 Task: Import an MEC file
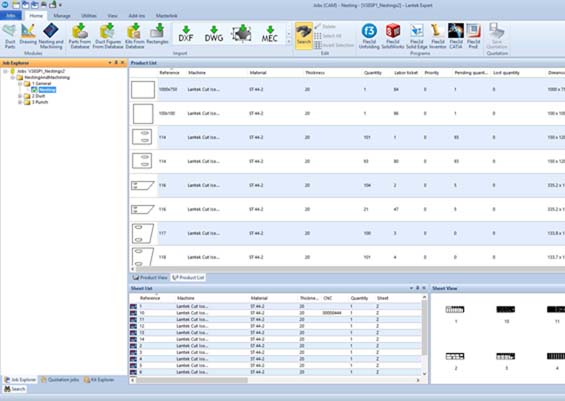click(x=270, y=34)
